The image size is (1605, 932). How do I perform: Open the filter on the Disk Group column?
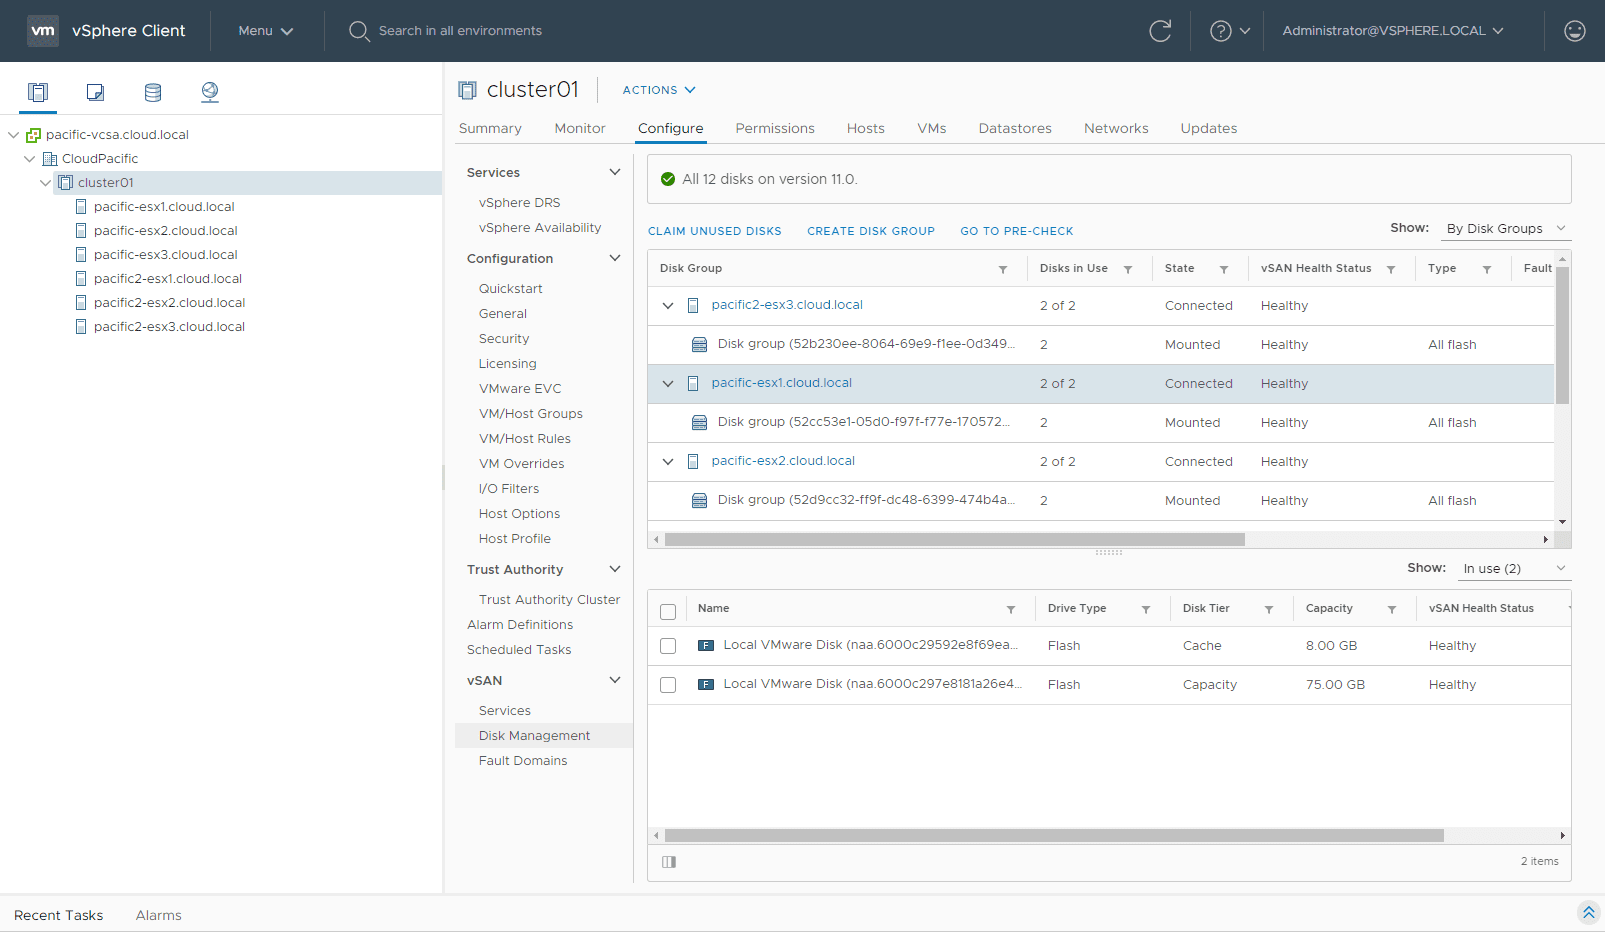tap(1003, 268)
